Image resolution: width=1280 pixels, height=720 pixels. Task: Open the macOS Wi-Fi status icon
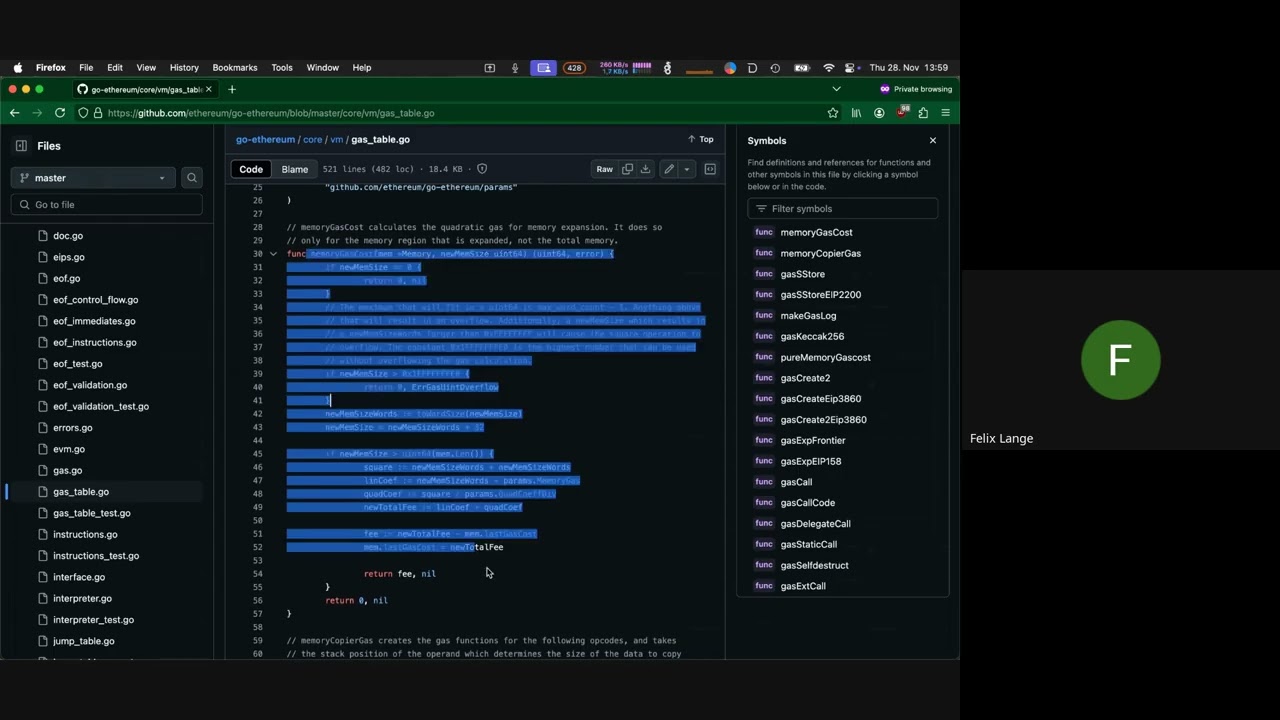(828, 68)
